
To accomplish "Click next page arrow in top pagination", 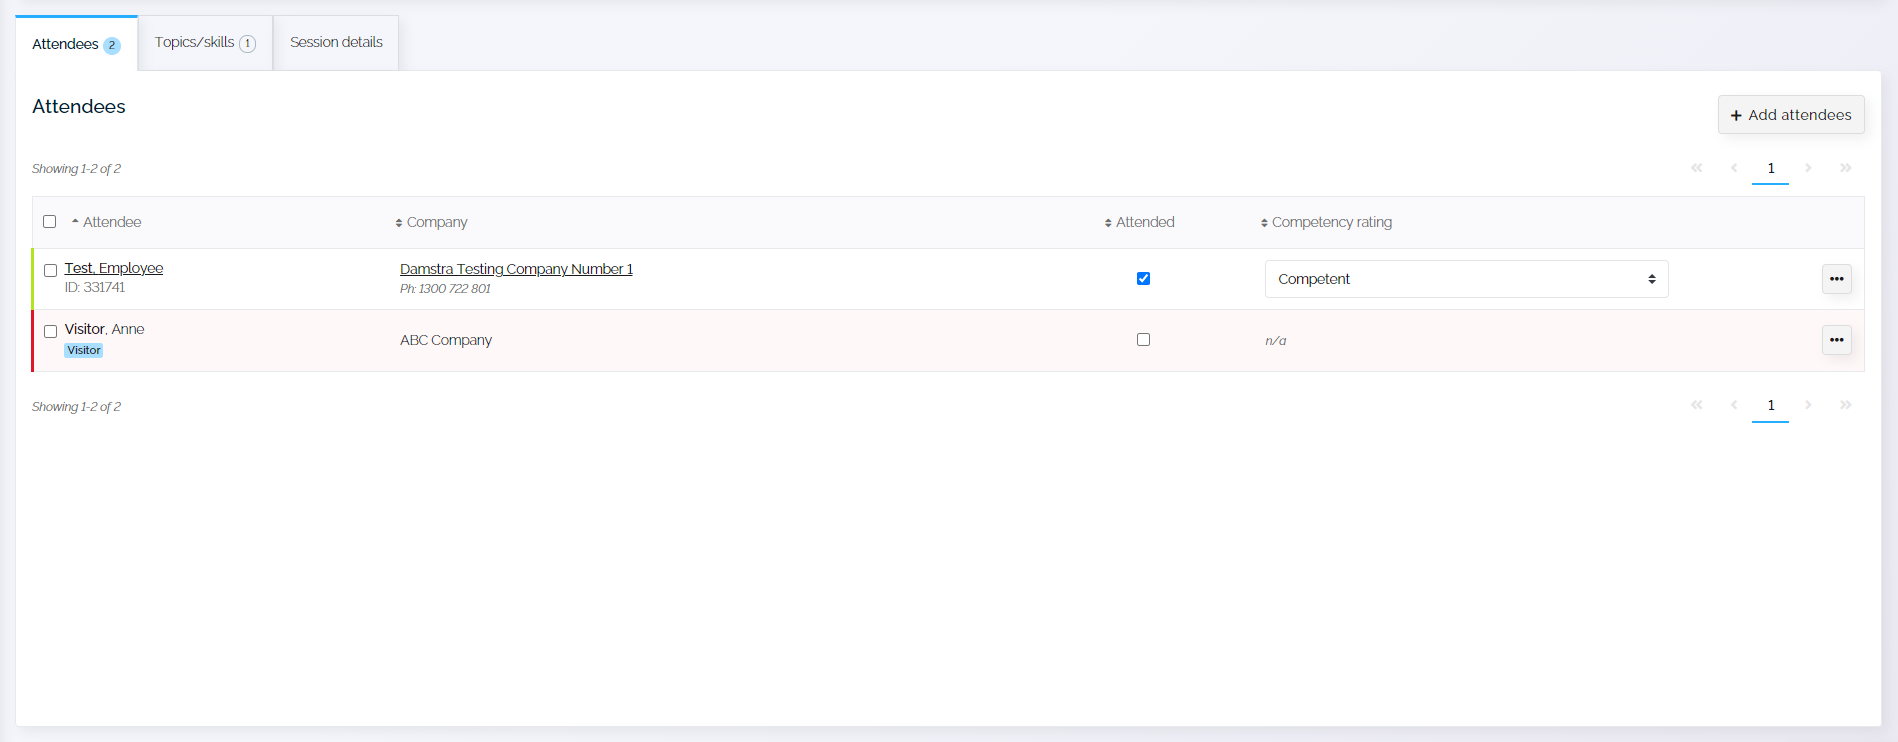I will point(1808,168).
